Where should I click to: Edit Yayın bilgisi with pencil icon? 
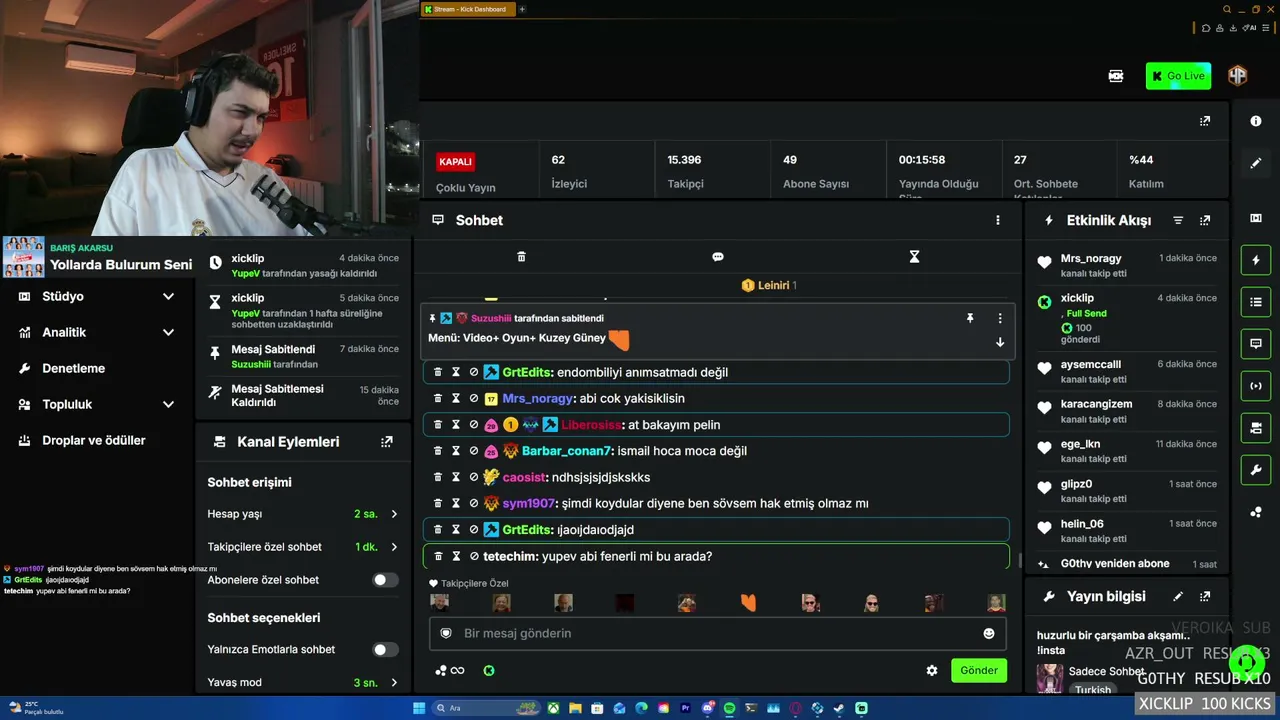click(1178, 597)
